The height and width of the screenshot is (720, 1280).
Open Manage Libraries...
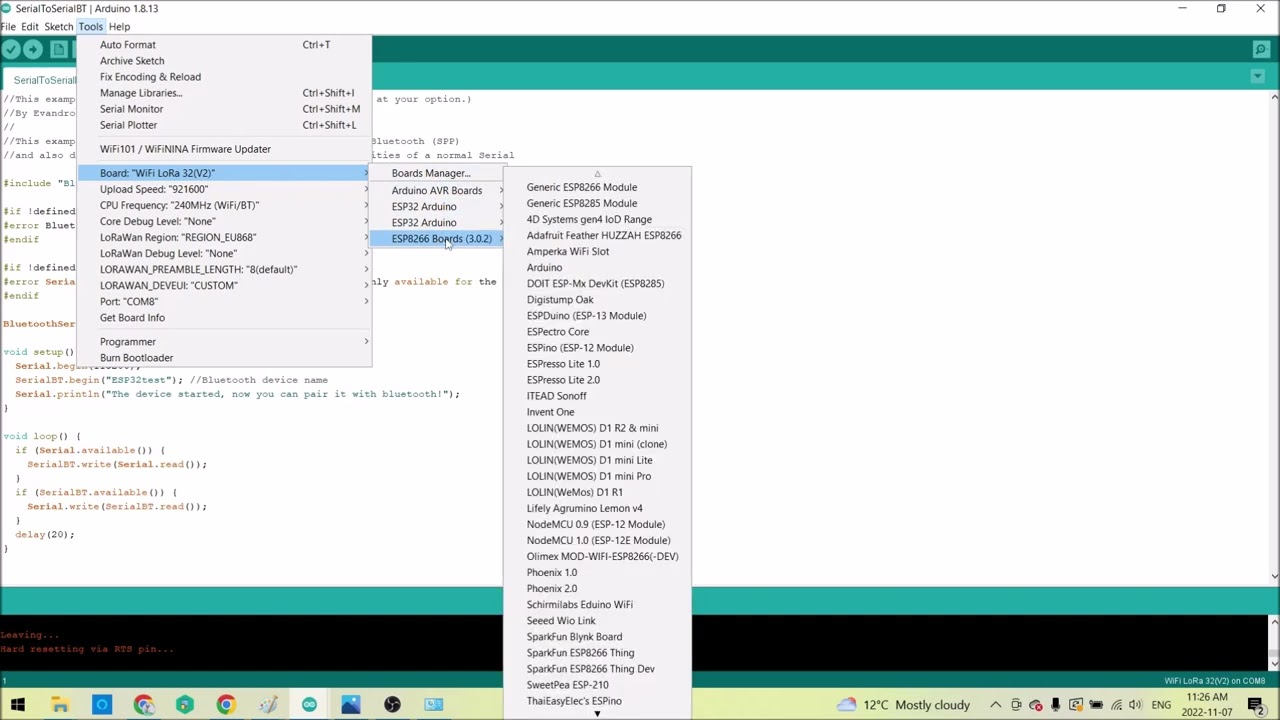click(226, 93)
